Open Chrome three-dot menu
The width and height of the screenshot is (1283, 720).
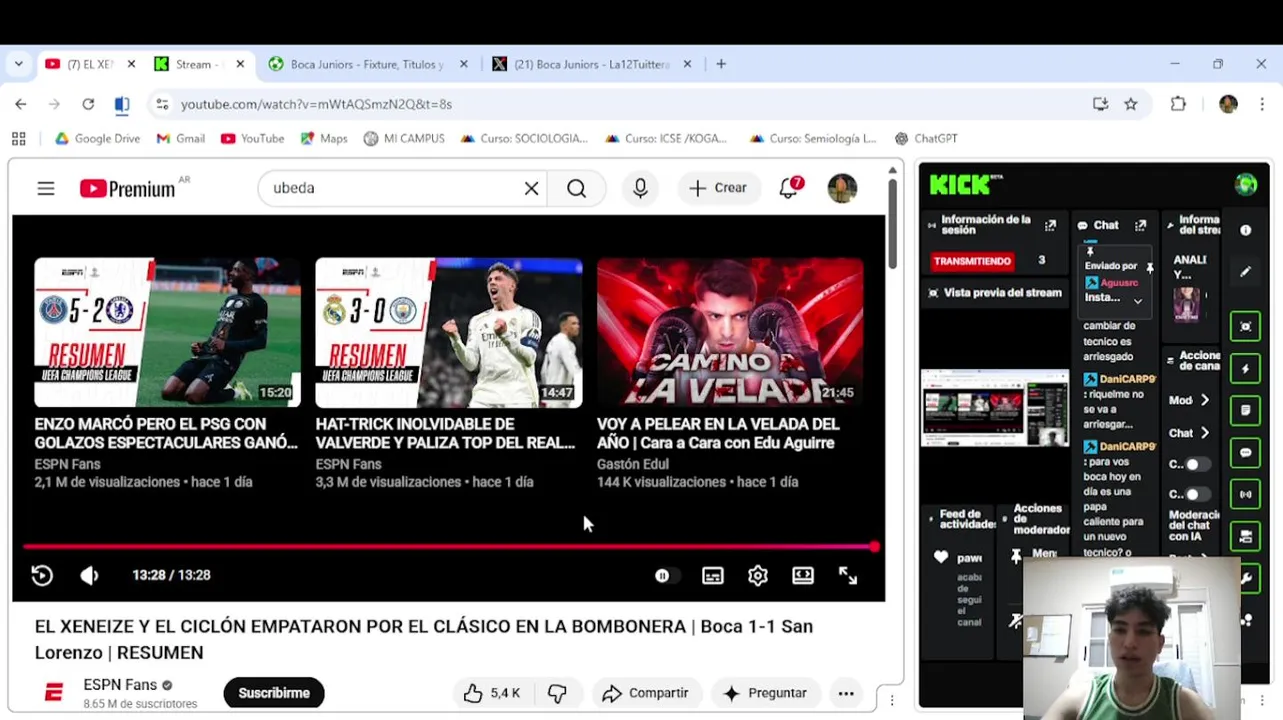click(1262, 104)
